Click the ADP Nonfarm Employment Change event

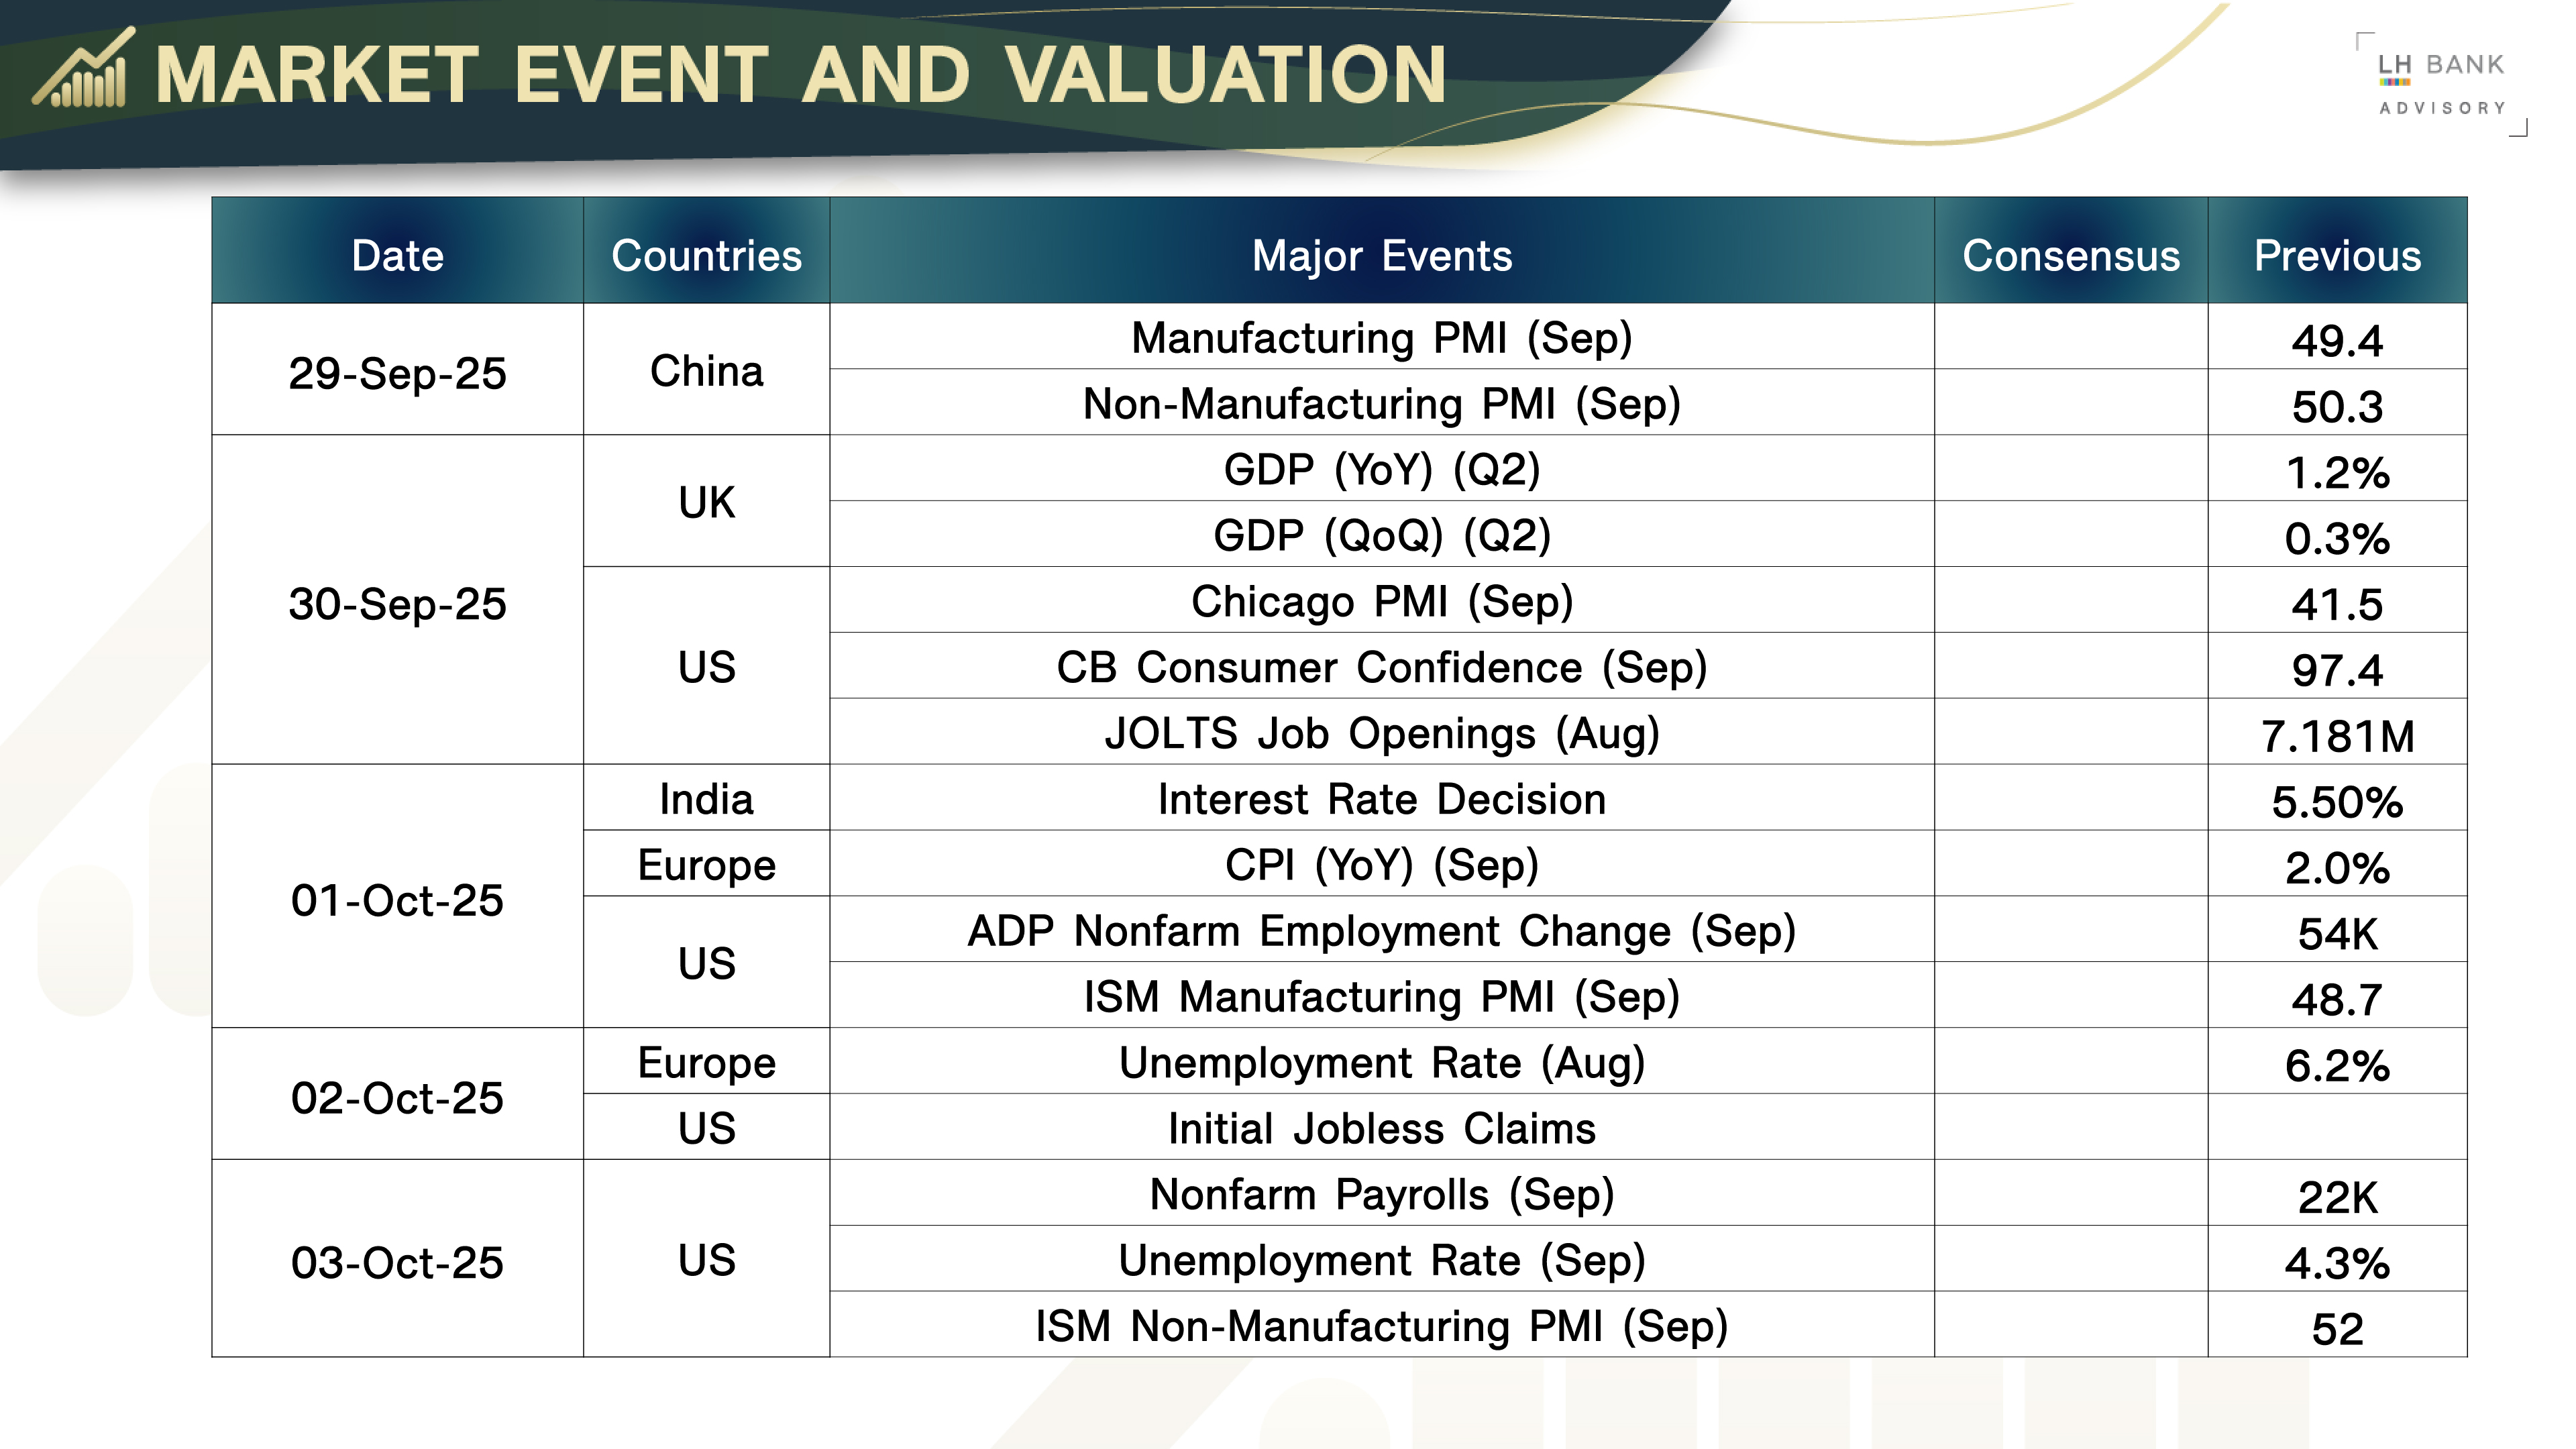pos(1381,931)
